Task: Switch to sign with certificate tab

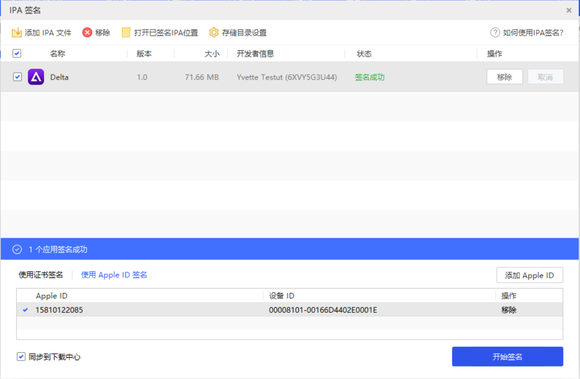Action: point(41,275)
